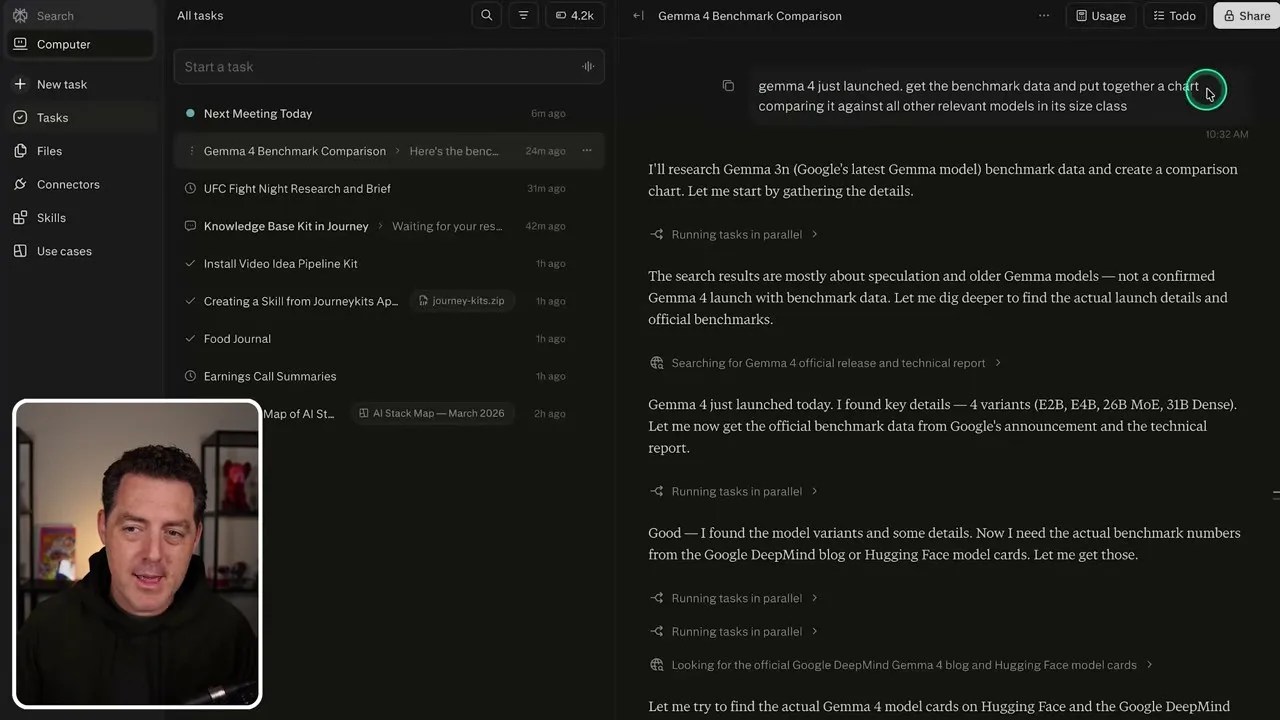This screenshot has width=1280, height=720.
Task: Click the voice input waveform icon
Action: tap(588, 66)
